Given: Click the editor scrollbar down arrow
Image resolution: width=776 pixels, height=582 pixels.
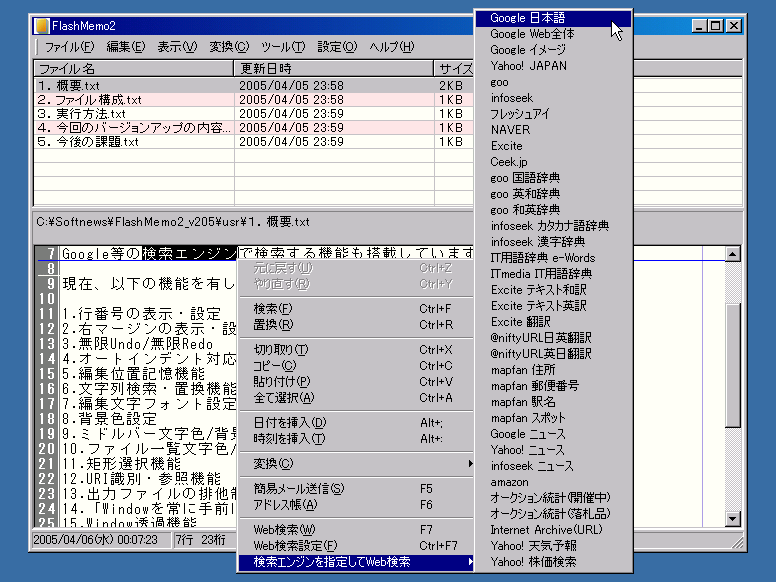Looking at the screenshot, I should point(732,519).
